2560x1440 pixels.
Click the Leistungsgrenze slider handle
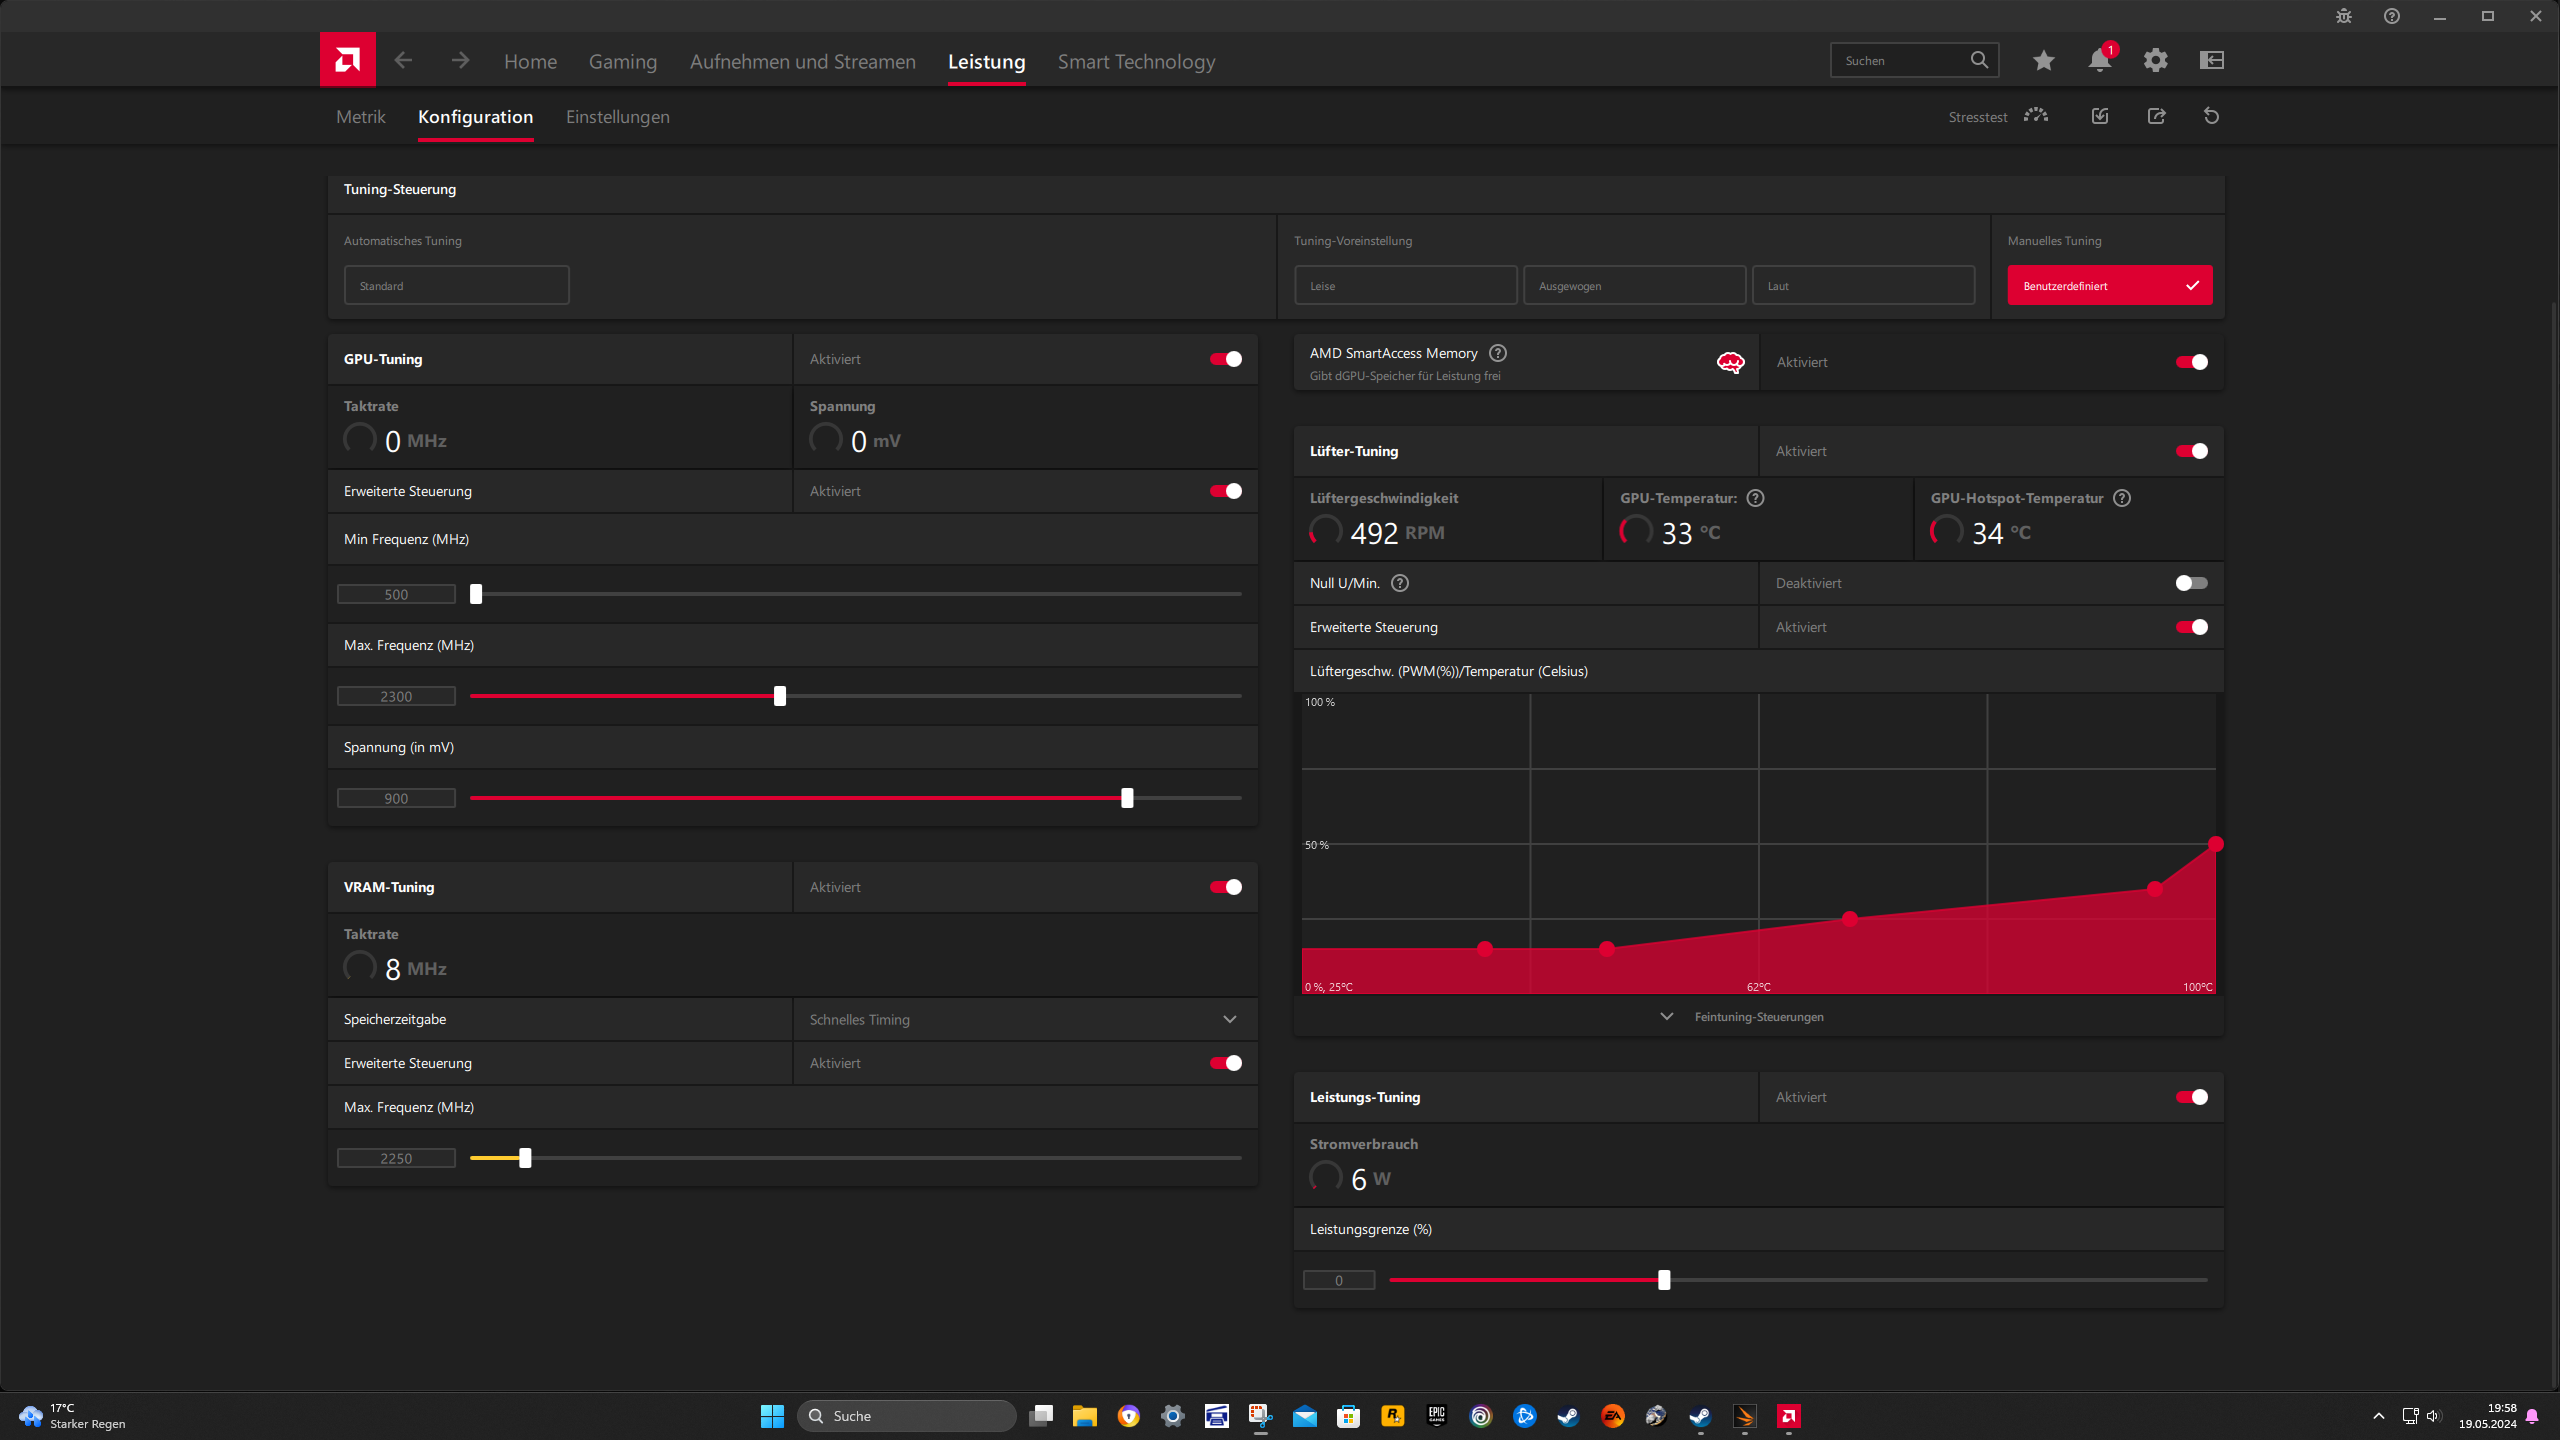tap(1664, 1280)
